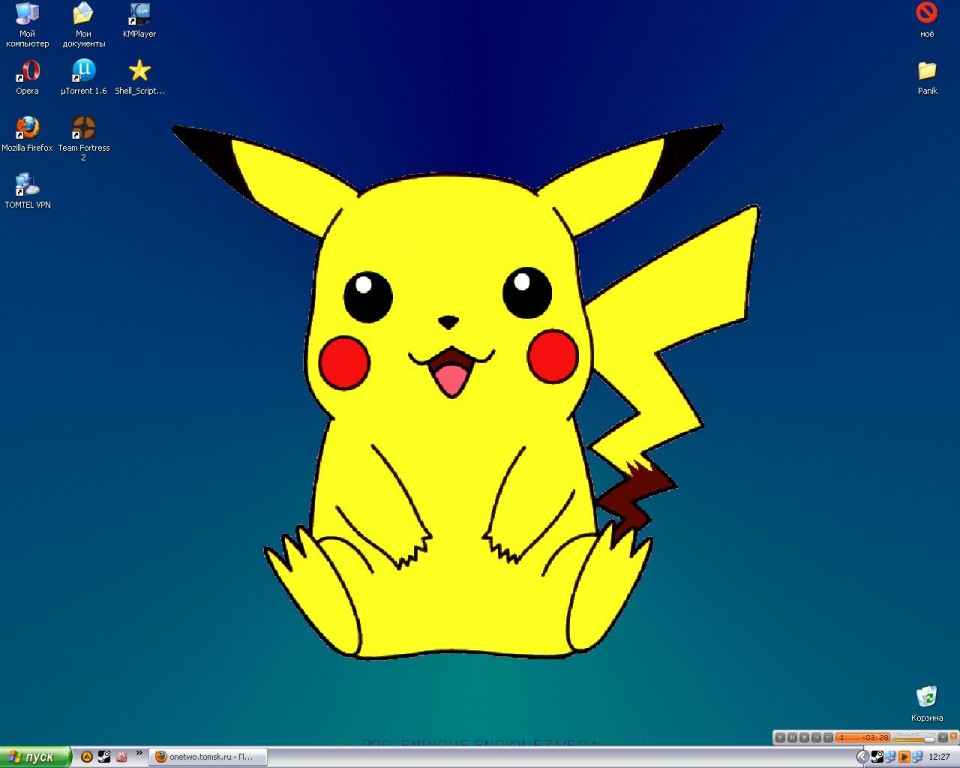Image resolution: width=960 pixels, height=768 pixels.
Task: Select the TOMTEL VPN connection icon
Action: [27, 191]
